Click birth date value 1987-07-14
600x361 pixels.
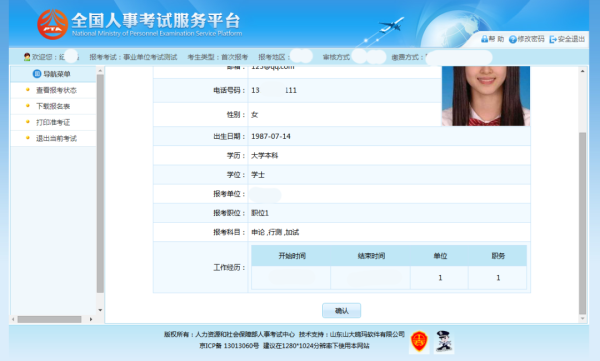(271, 136)
